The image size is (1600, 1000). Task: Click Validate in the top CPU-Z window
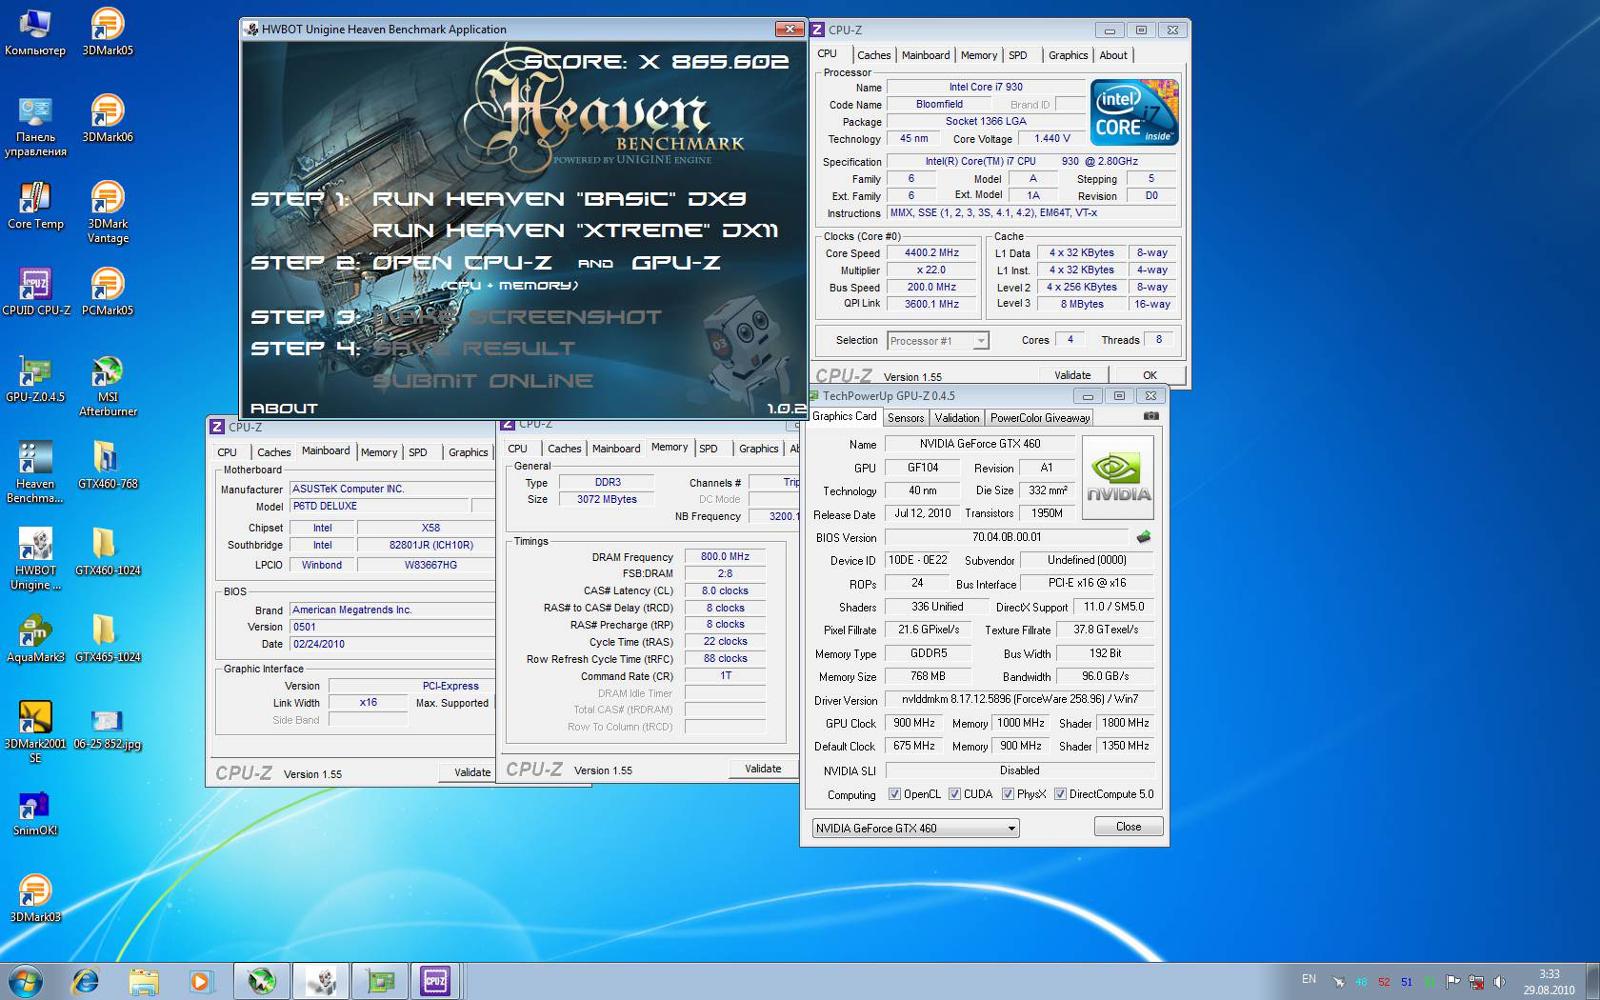click(1072, 375)
